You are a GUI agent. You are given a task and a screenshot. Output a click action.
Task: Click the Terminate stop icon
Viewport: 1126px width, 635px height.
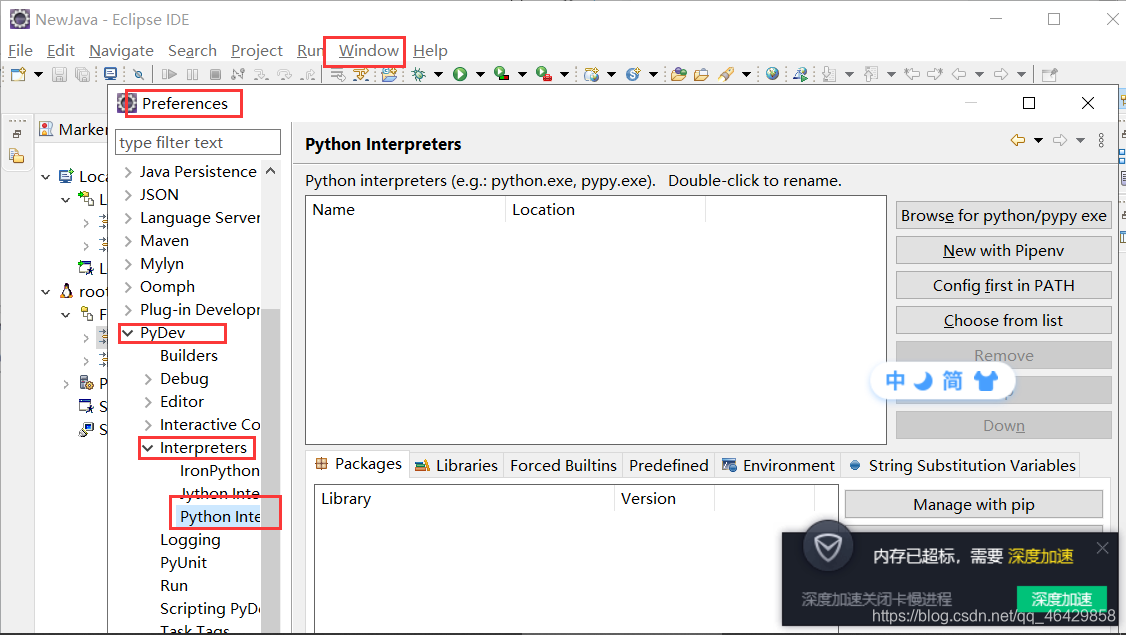[x=215, y=74]
